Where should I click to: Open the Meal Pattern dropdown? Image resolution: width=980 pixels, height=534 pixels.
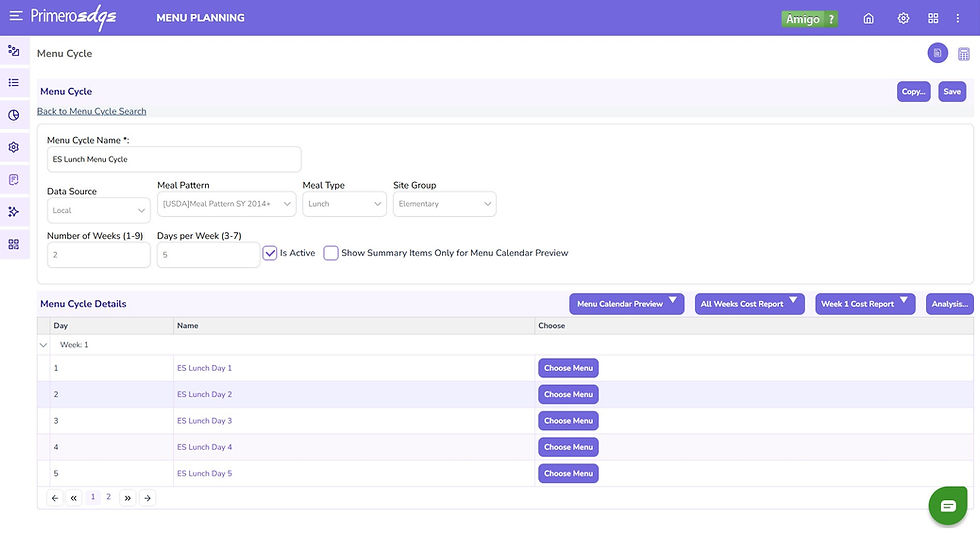pos(226,204)
